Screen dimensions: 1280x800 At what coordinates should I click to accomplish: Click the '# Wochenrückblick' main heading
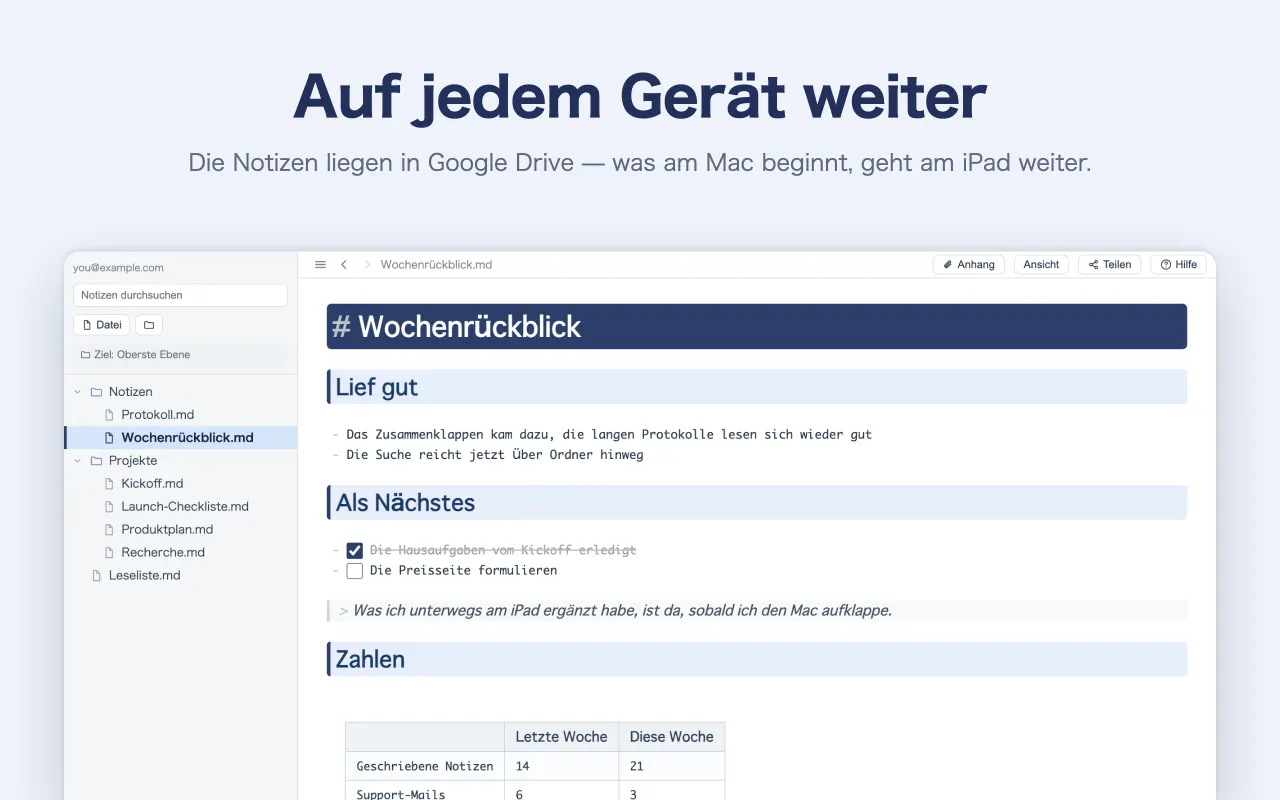coord(757,327)
